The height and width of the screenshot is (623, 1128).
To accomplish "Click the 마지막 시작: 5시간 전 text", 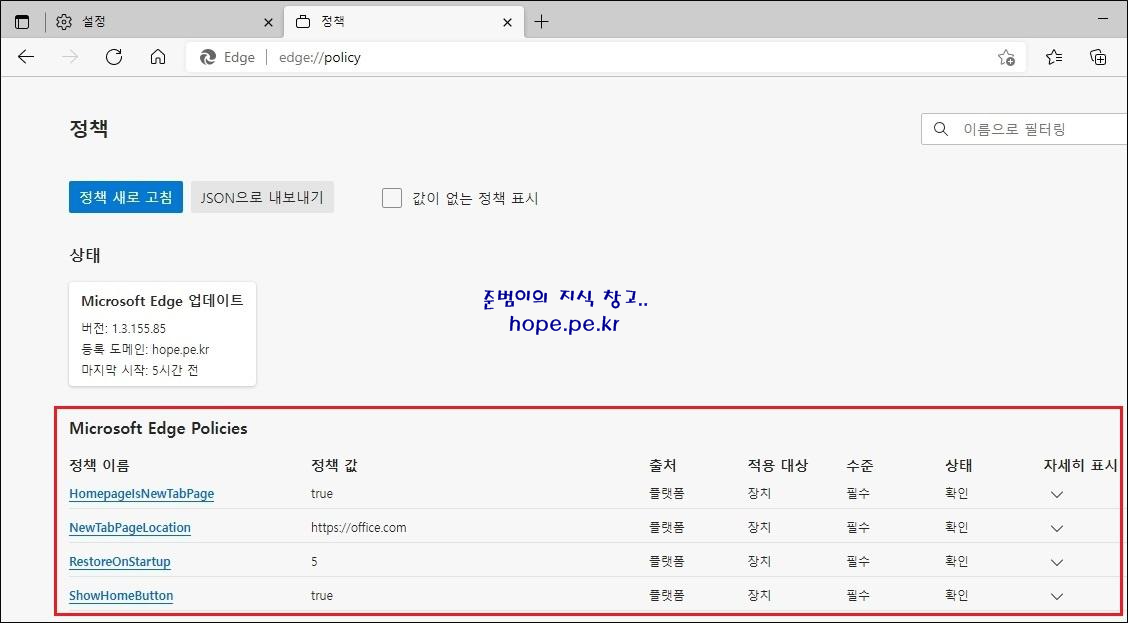I will [140, 370].
